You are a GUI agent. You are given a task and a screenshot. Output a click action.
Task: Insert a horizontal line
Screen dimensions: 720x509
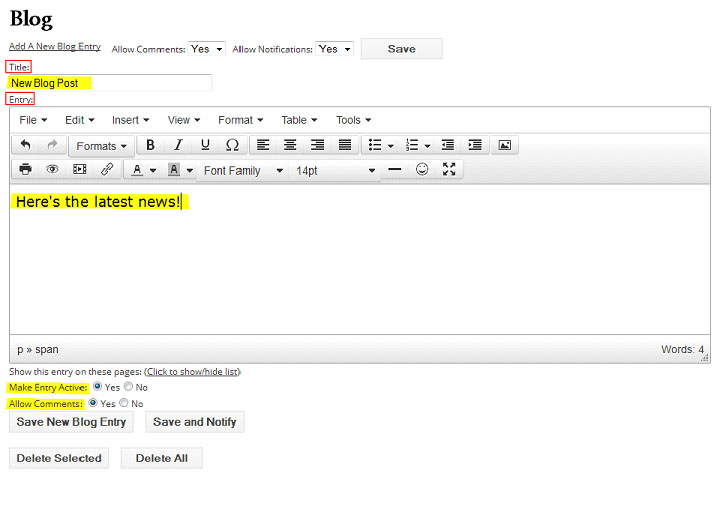(394, 170)
